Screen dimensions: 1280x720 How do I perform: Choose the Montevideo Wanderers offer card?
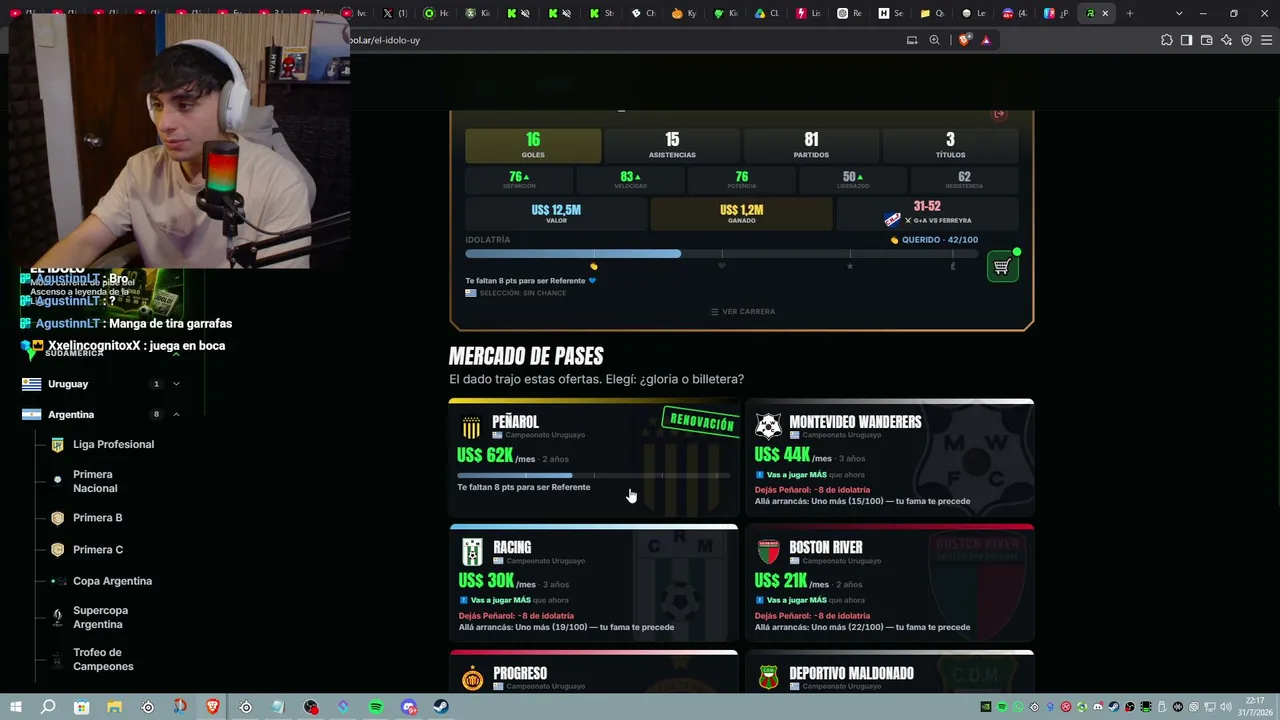tap(890, 458)
